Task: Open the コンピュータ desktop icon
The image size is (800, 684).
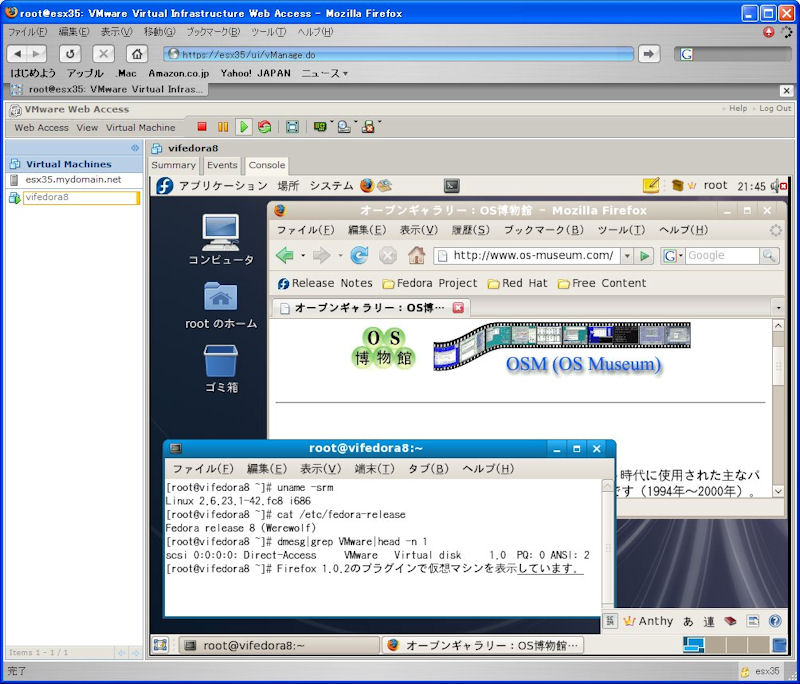Action: (x=220, y=239)
